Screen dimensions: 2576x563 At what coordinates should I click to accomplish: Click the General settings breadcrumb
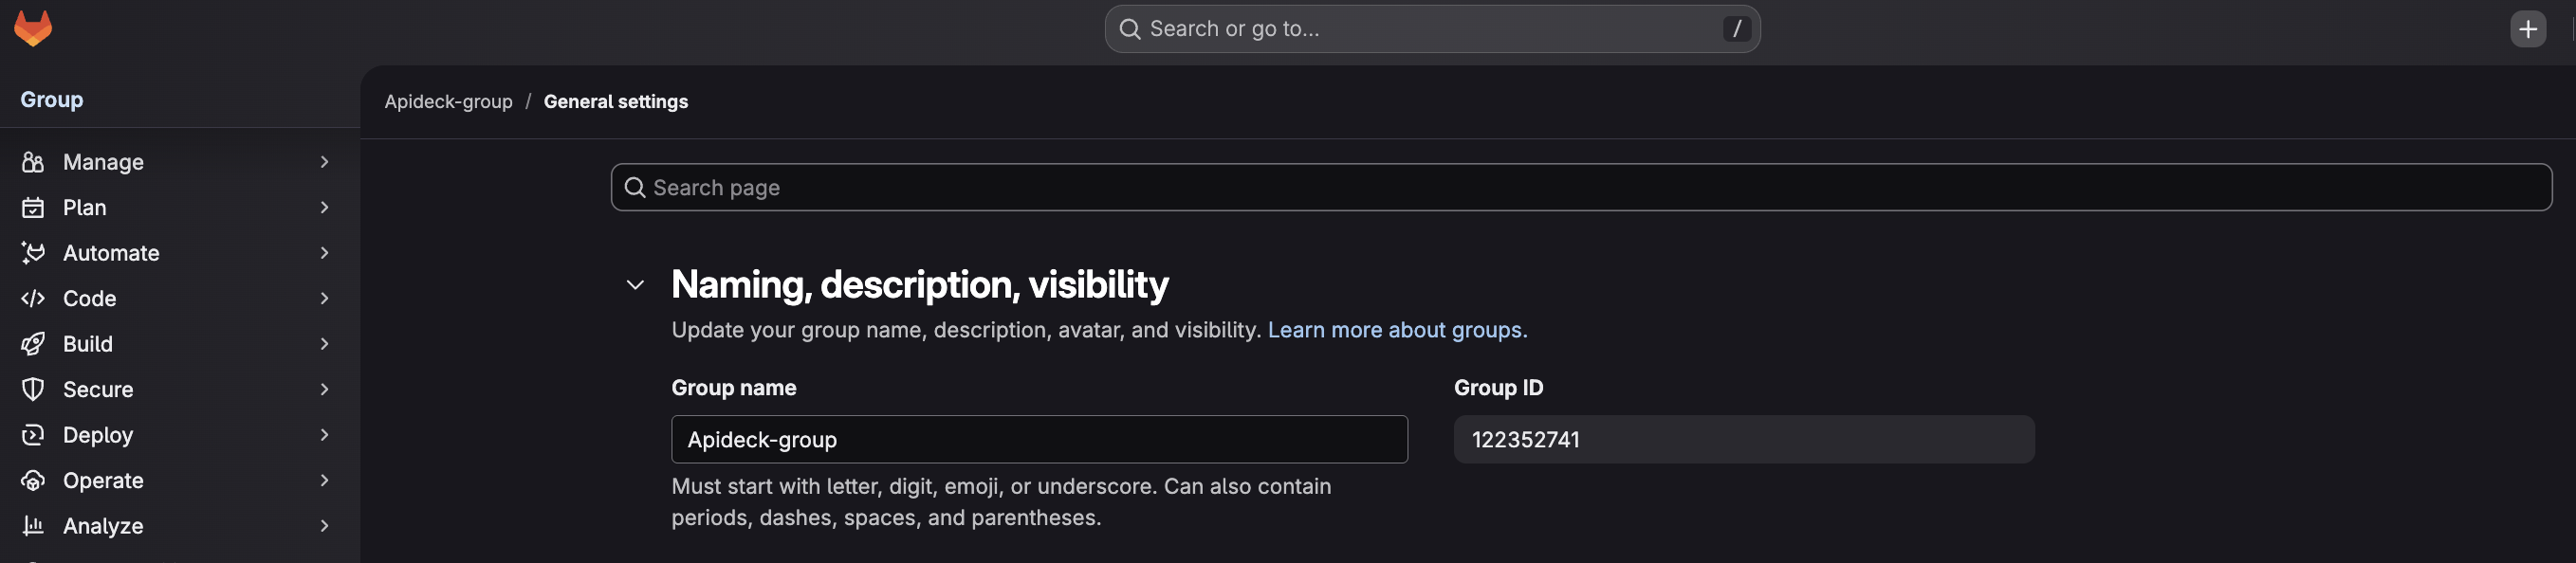pyautogui.click(x=616, y=102)
